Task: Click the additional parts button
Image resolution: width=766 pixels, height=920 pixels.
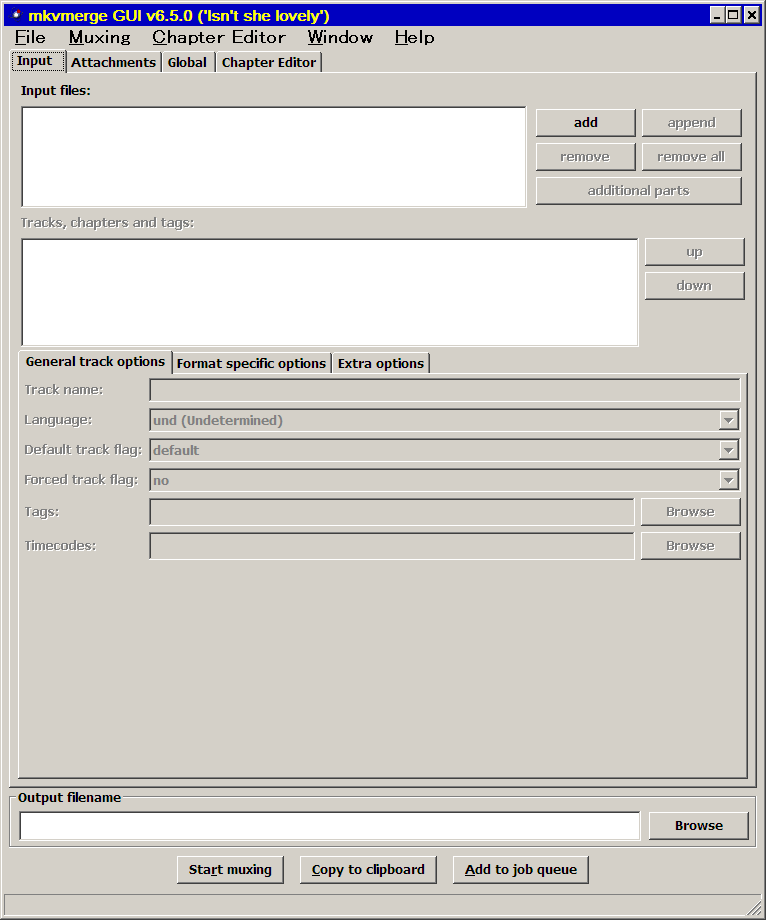Action: coord(639,191)
